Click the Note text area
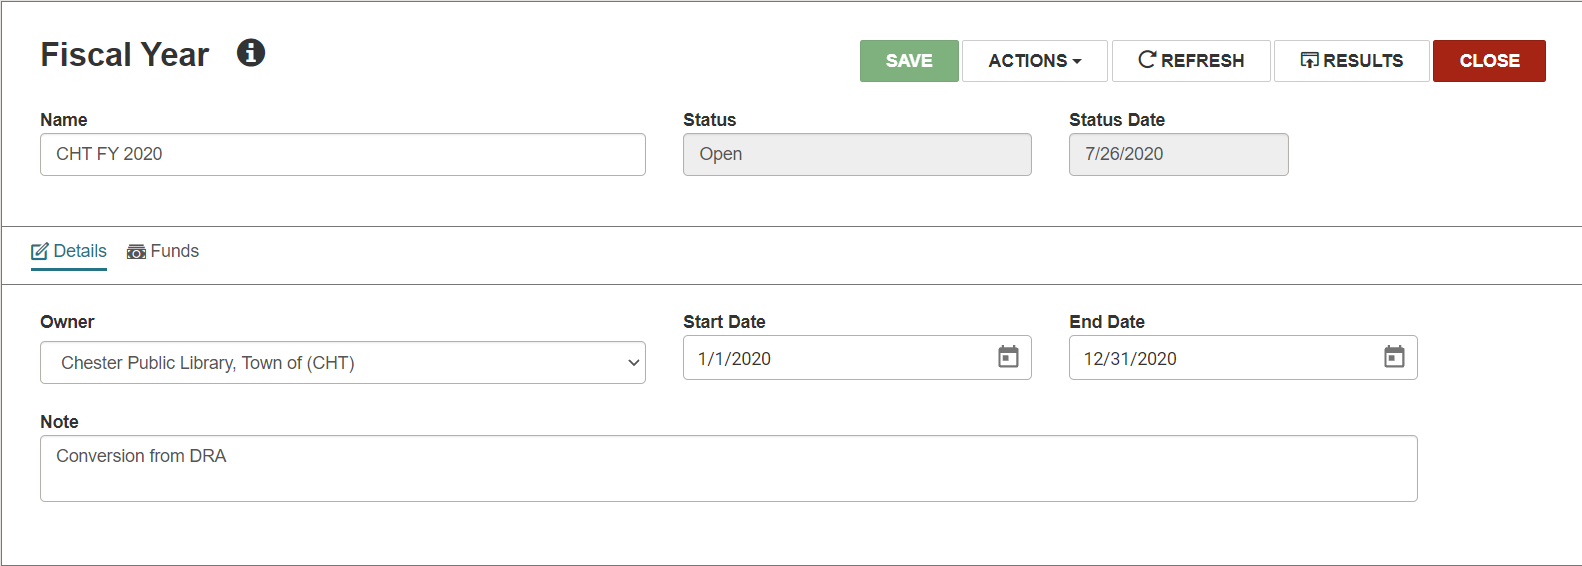This screenshot has height=566, width=1582. click(x=729, y=468)
